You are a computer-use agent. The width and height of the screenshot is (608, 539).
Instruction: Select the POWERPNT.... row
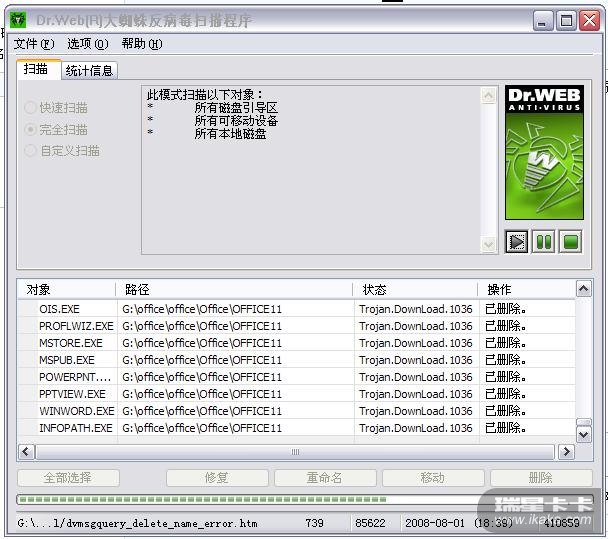pos(296,377)
